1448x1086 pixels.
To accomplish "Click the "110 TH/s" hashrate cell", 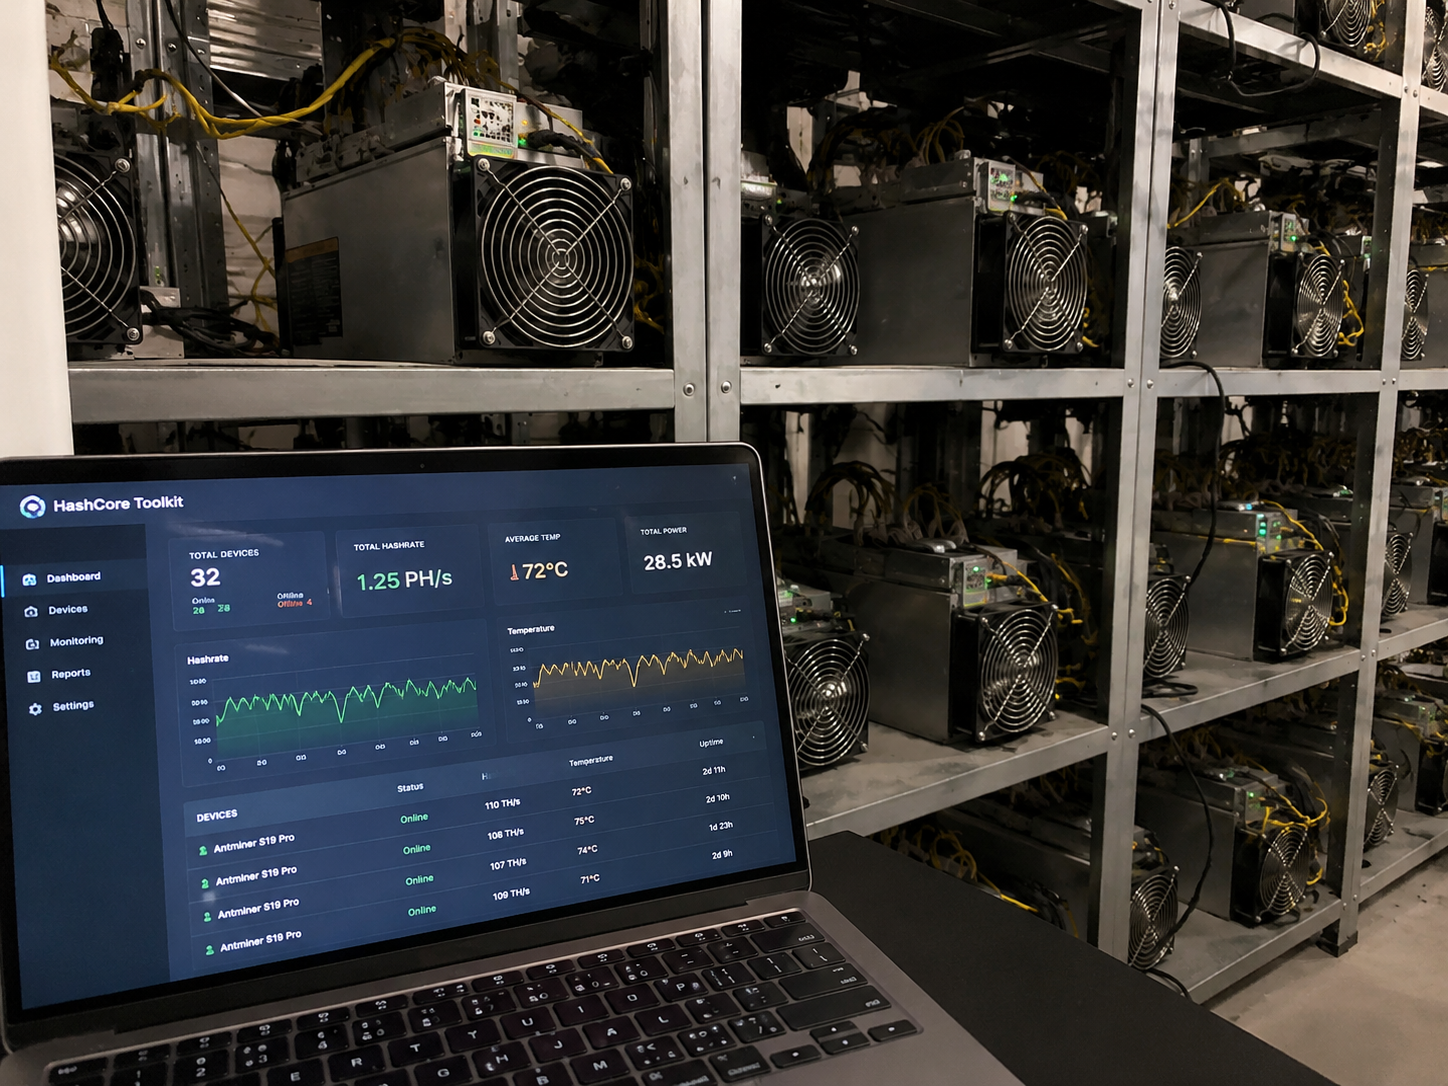I will pyautogui.click(x=502, y=804).
